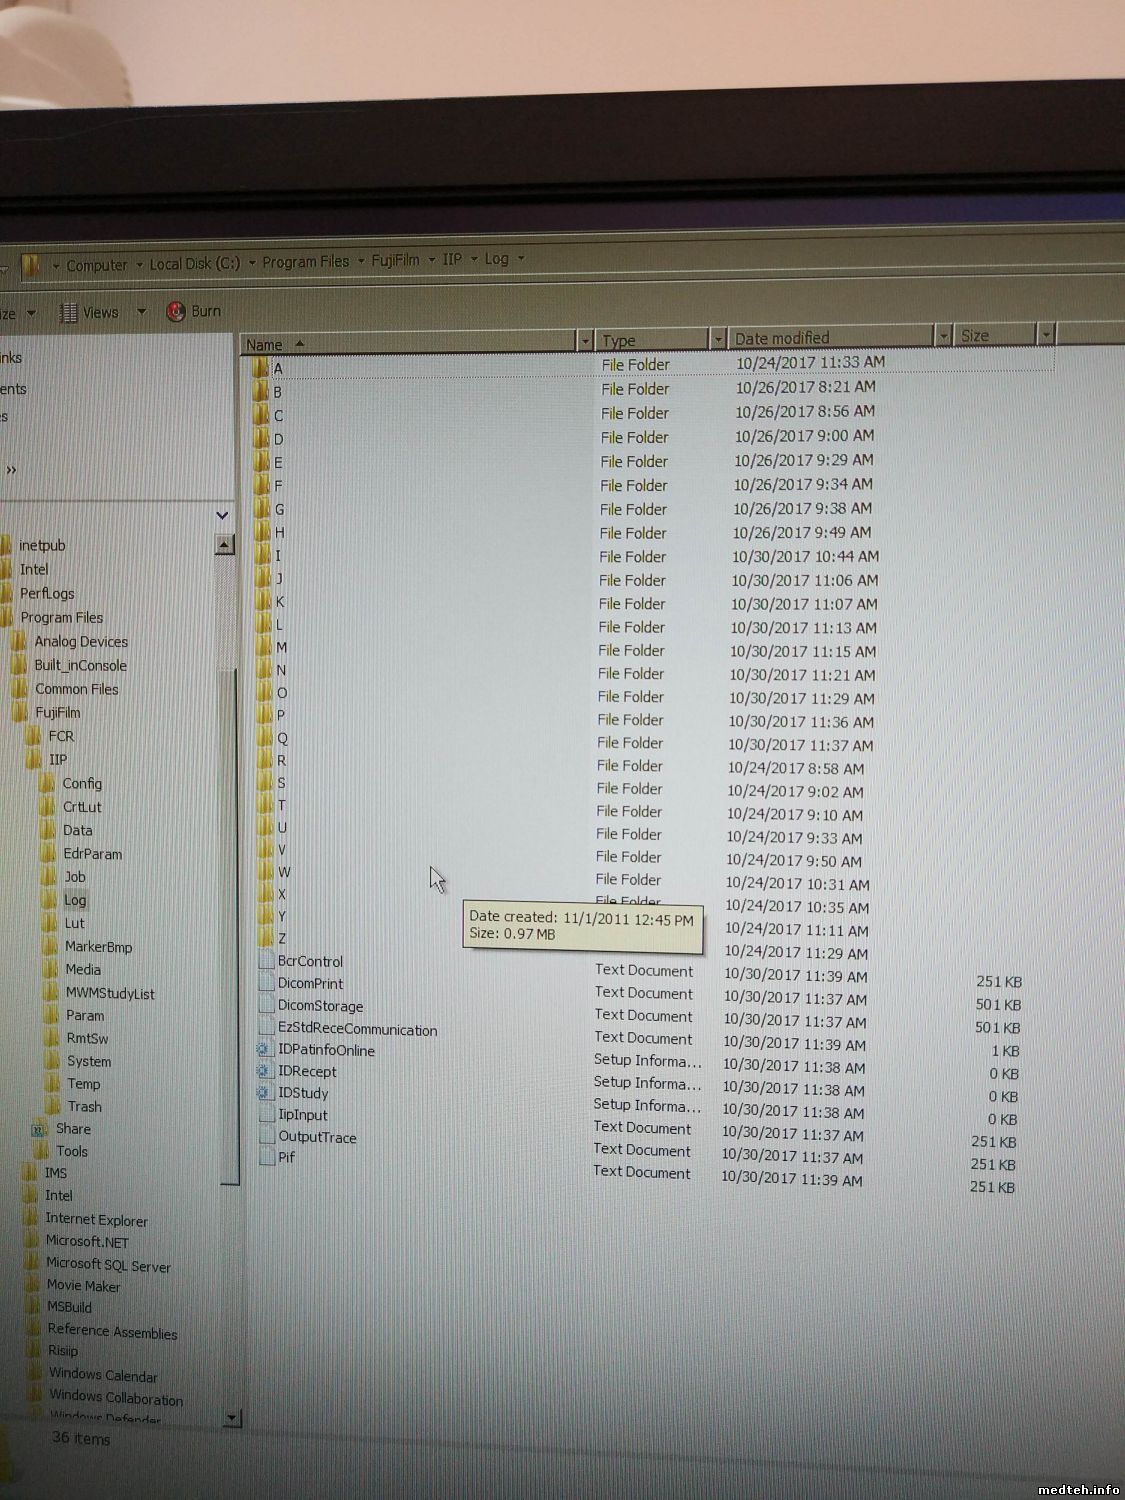Viewport: 1125px width, 1500px height.
Task: Open the folder named A
Action: [x=277, y=368]
